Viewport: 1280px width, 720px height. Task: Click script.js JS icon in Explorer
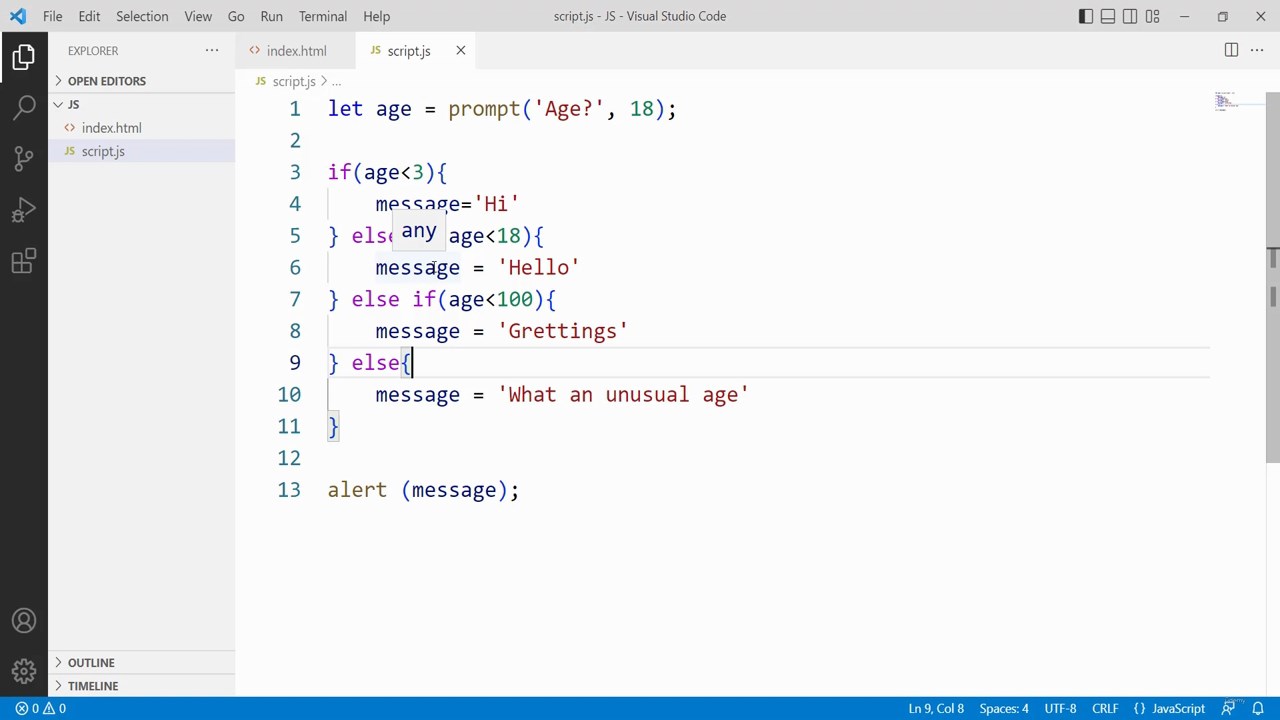click(69, 151)
